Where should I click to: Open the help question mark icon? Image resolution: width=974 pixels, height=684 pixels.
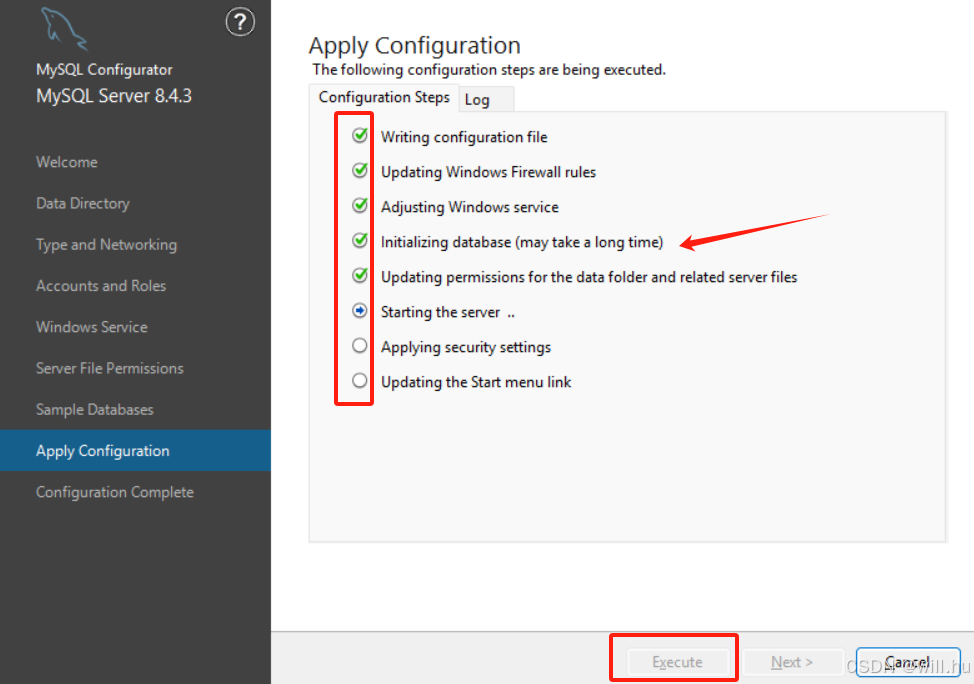240,22
